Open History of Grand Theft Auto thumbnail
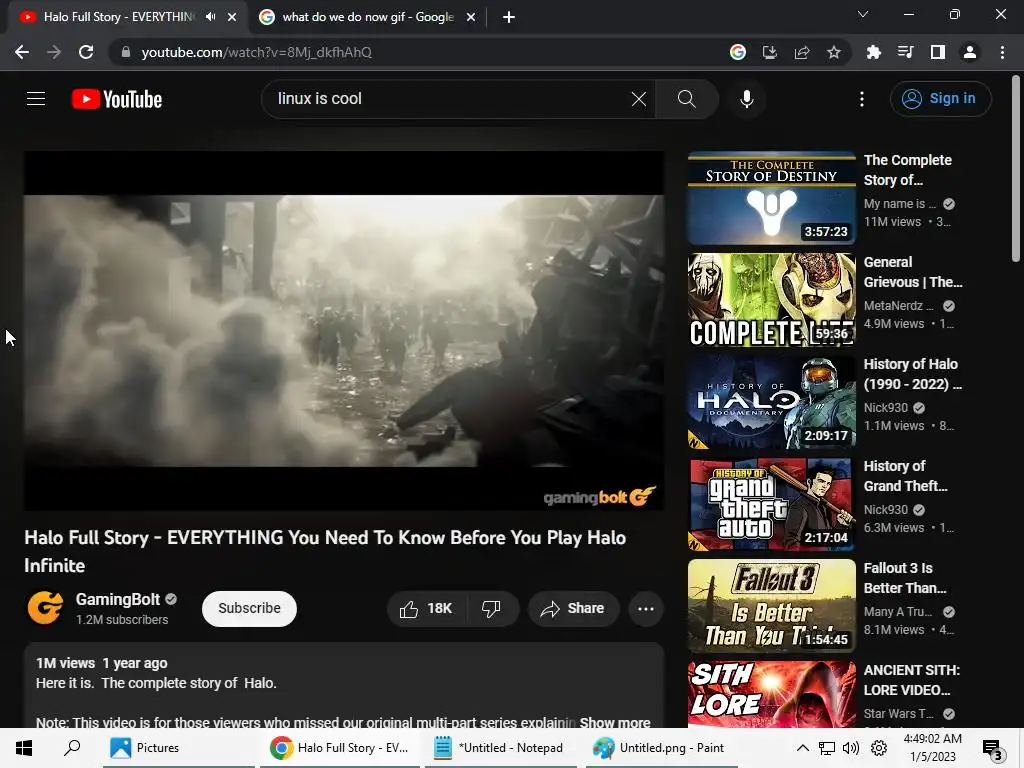This screenshot has height=768, width=1024. coord(771,504)
